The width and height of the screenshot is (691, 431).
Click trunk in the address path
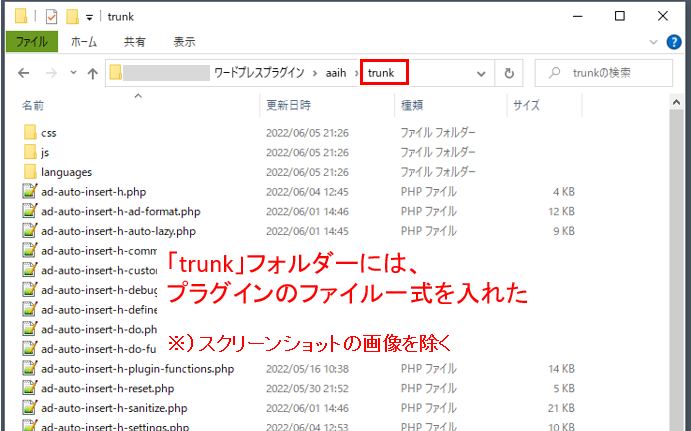click(x=381, y=73)
